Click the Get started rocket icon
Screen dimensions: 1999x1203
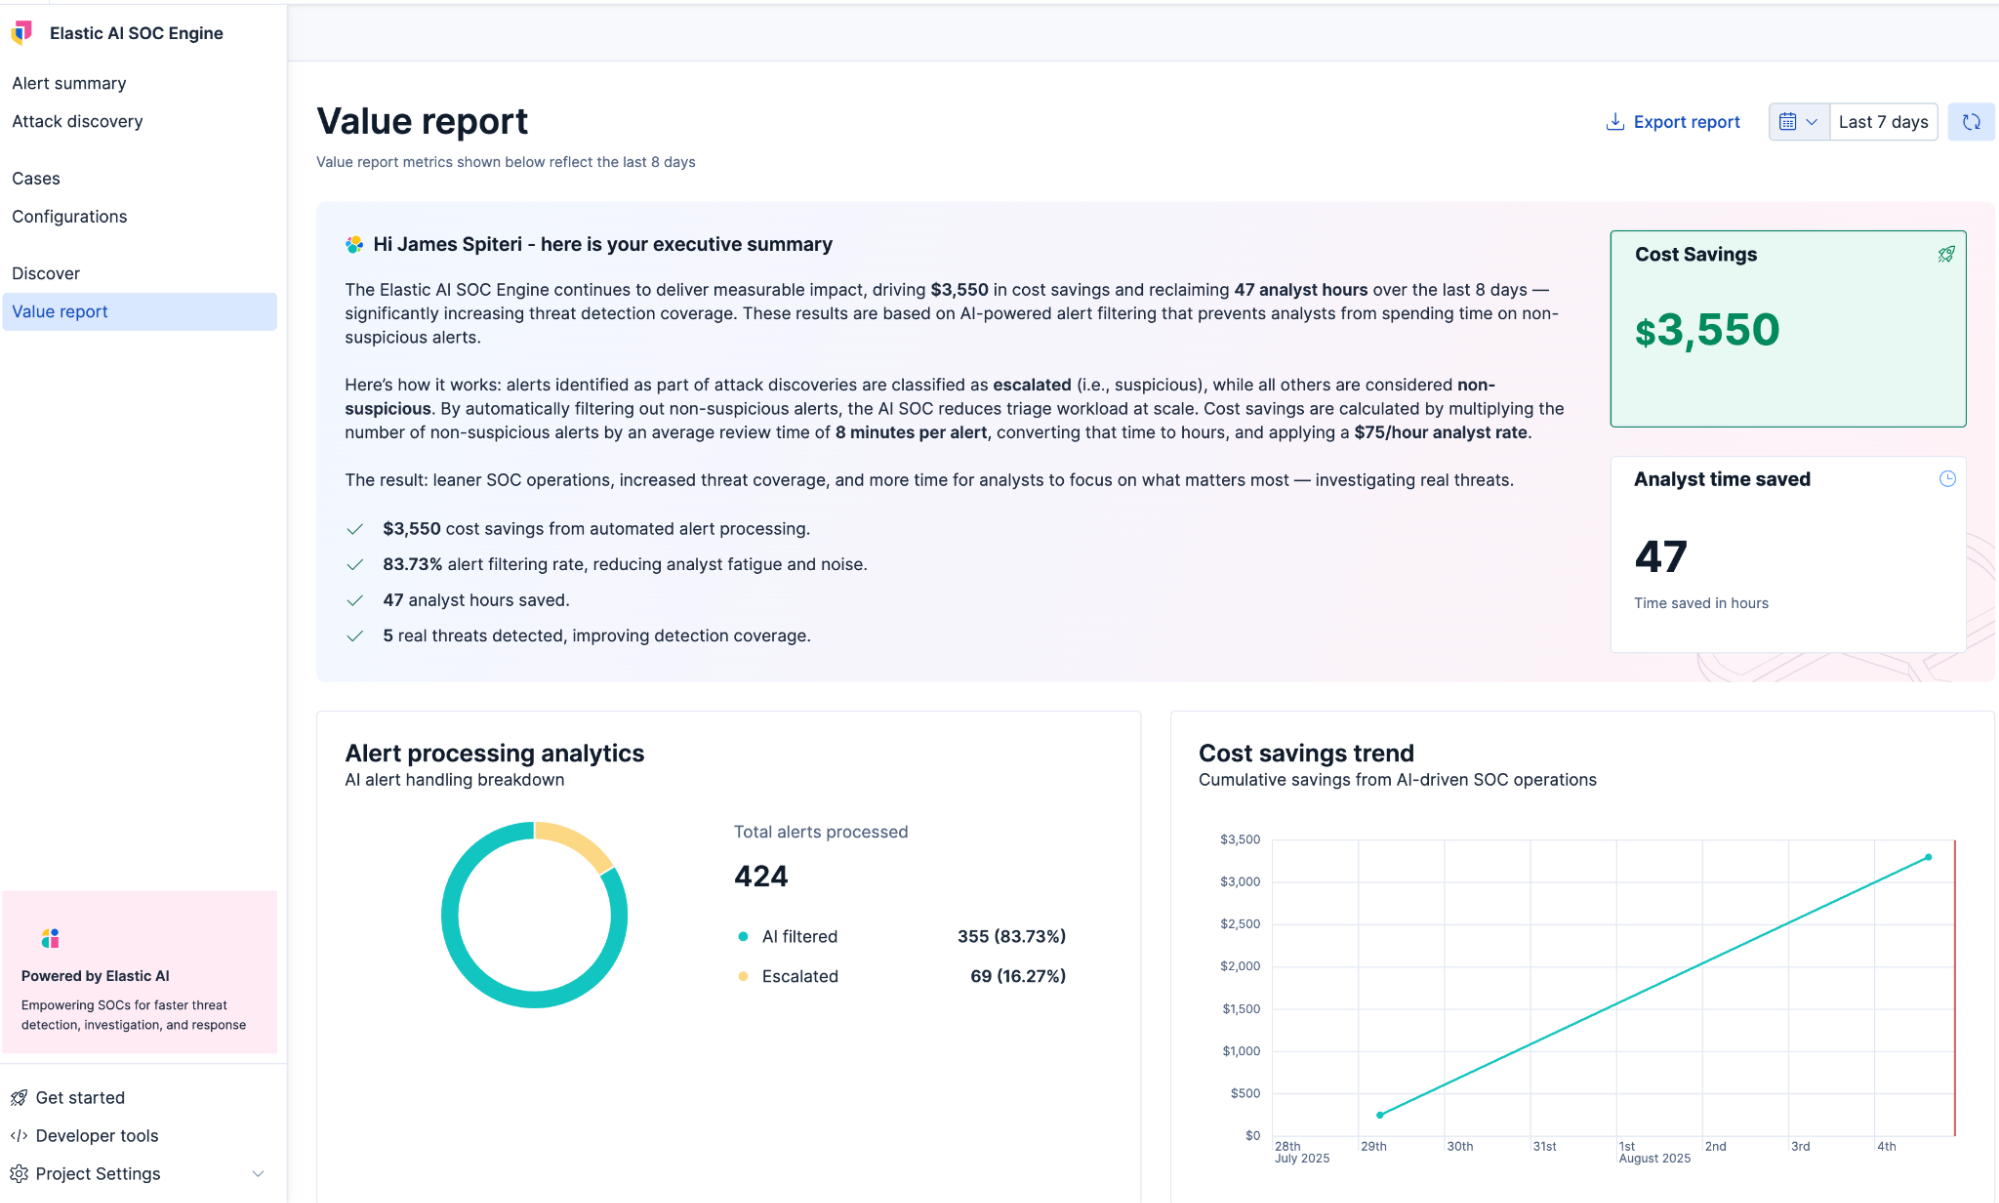pos(19,1097)
